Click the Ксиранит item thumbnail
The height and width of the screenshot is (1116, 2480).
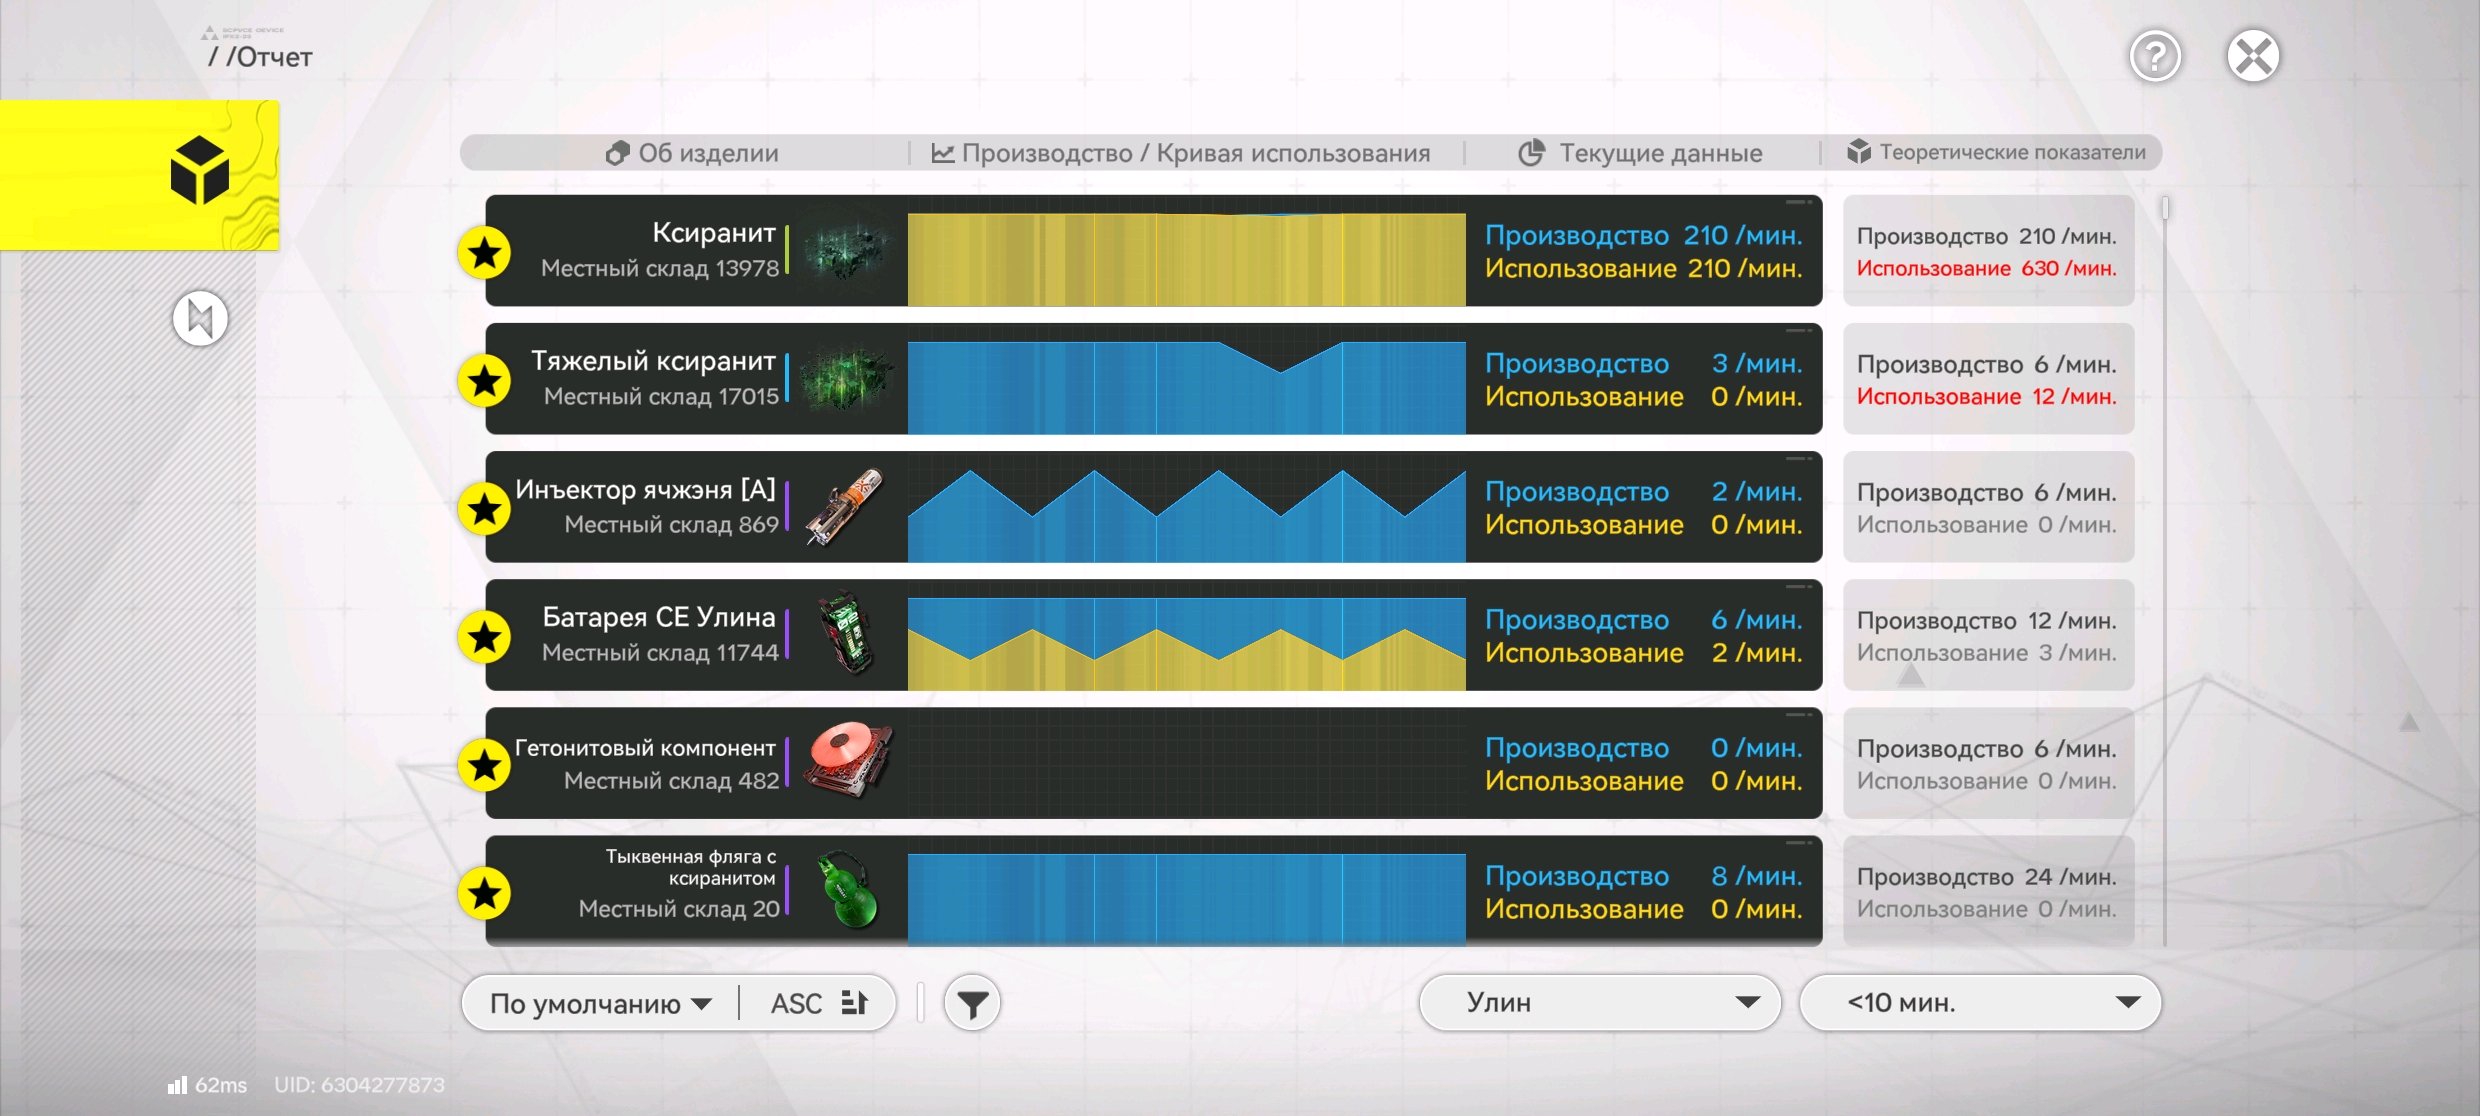pos(847,250)
